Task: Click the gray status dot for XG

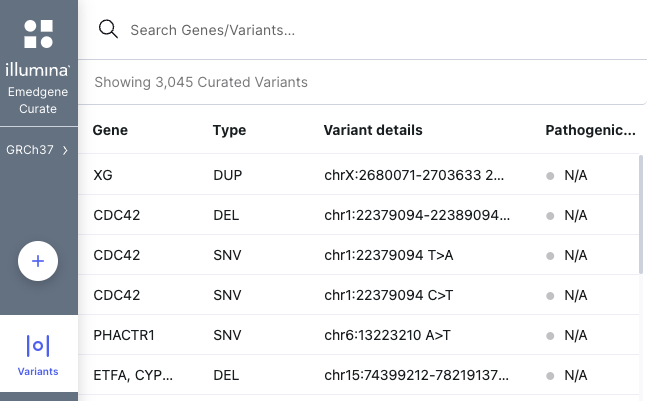Action: pyautogui.click(x=550, y=176)
